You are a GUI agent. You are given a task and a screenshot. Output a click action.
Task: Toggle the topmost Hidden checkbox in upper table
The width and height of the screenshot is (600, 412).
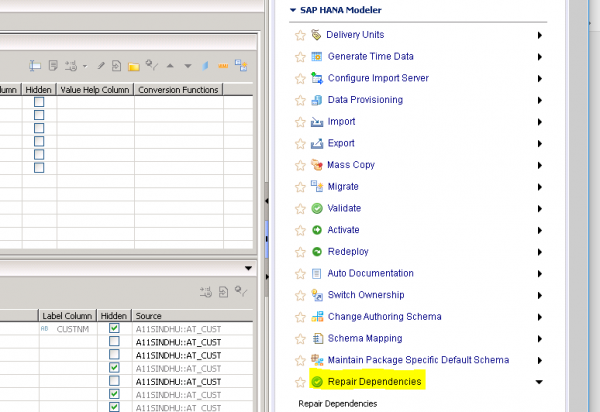[x=39, y=102]
